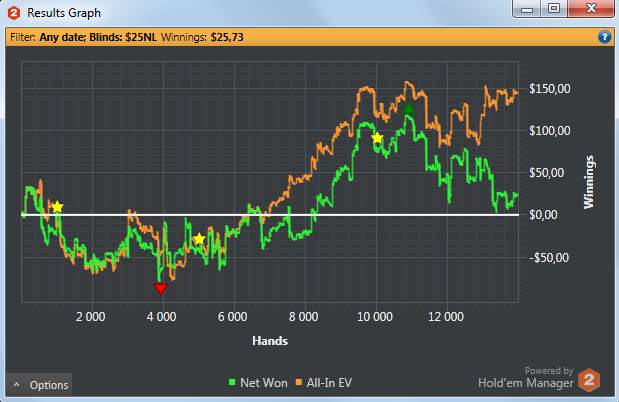The image size is (619, 402).
Task: Click the -$50,00 axis label
Action: pyautogui.click(x=549, y=257)
